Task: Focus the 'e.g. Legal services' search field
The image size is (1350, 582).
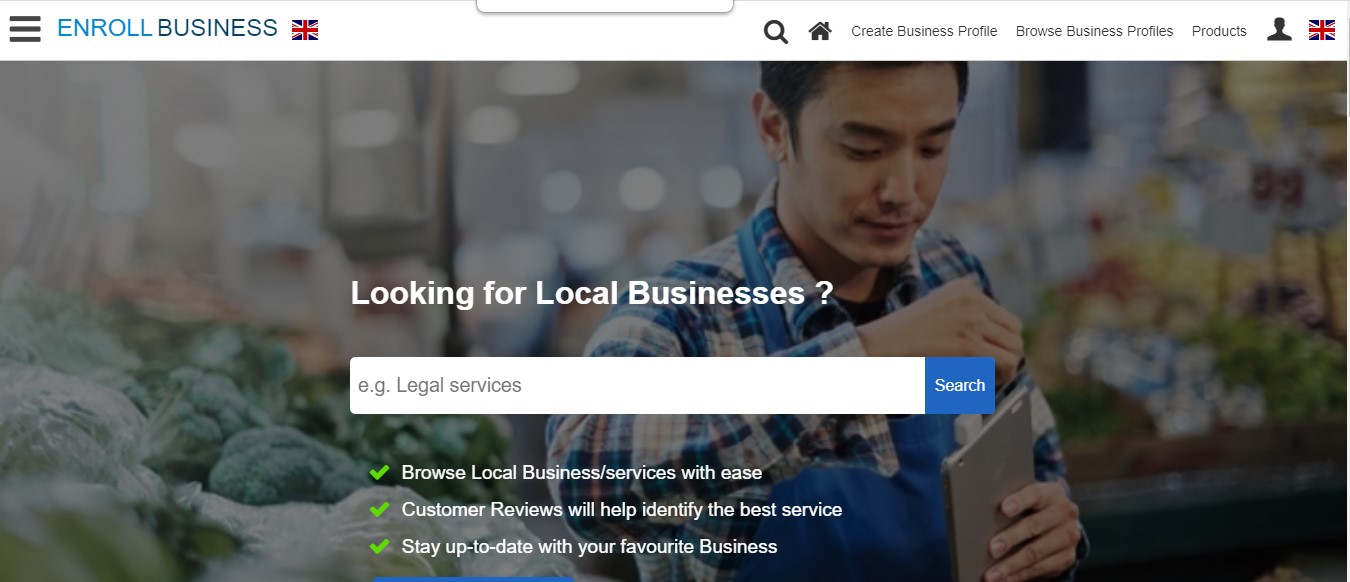Action: click(637, 385)
